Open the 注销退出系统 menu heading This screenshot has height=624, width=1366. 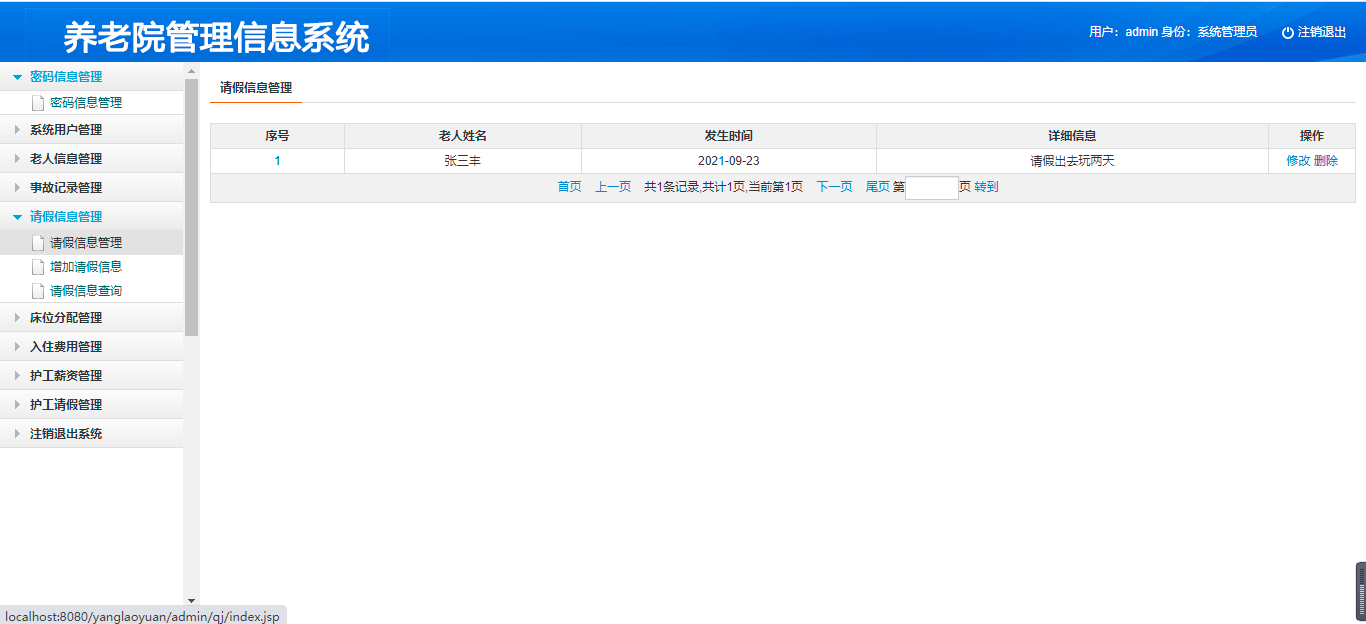(x=66, y=434)
